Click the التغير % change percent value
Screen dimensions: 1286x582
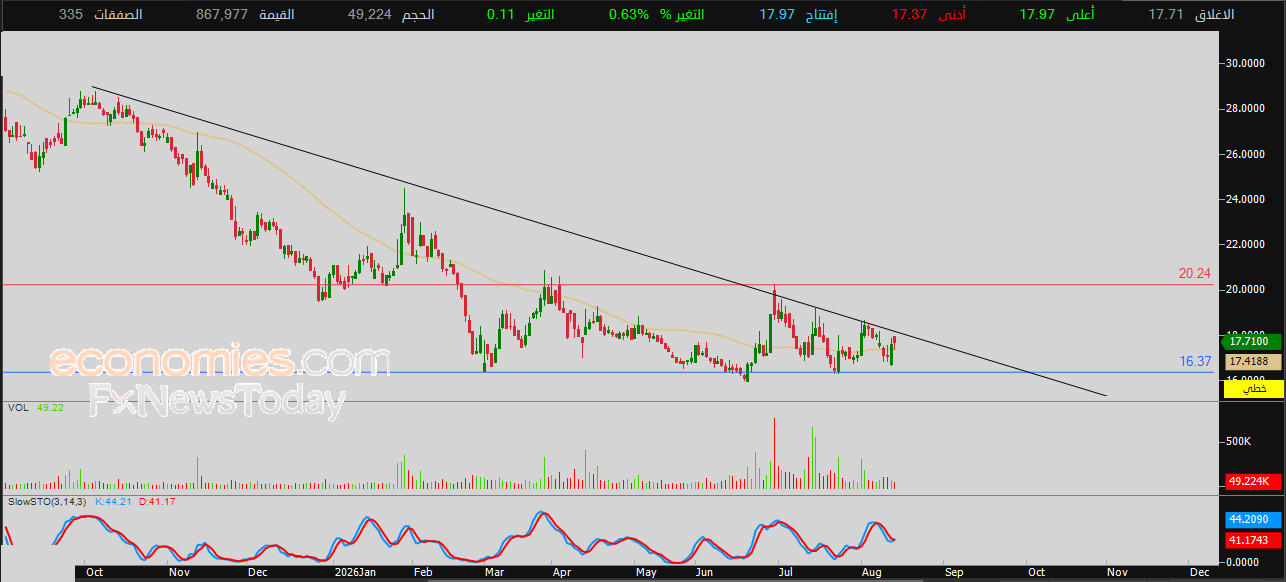tap(628, 15)
